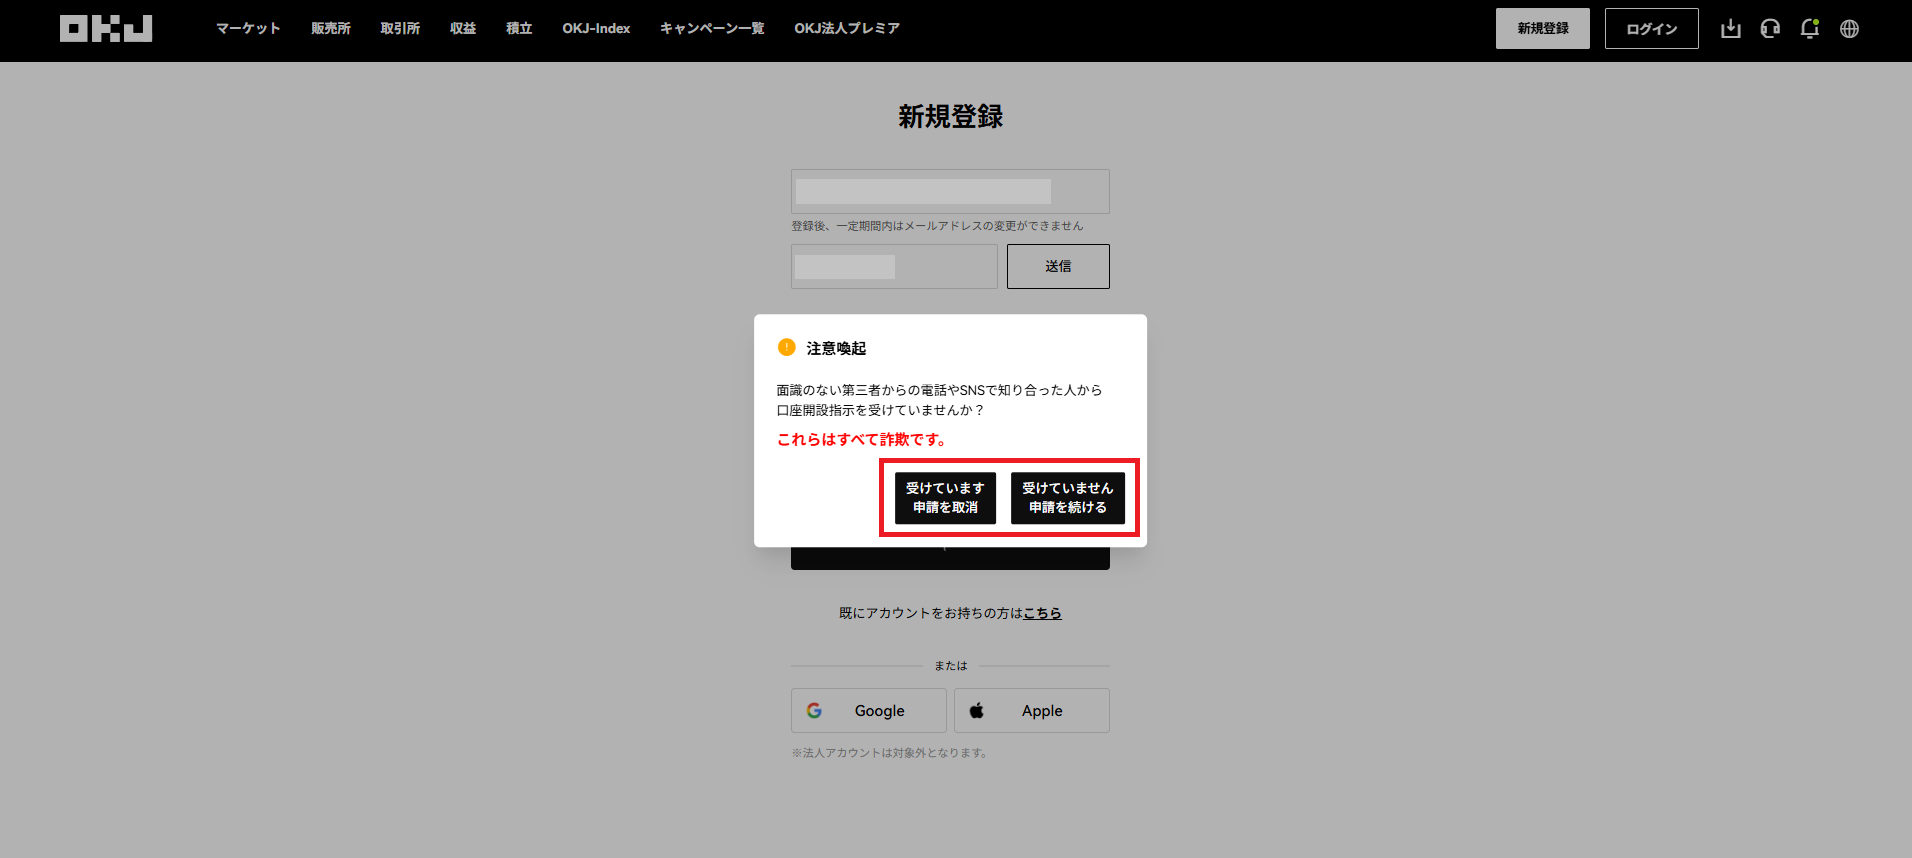Follow the こちら login link
Image resolution: width=1912 pixels, height=858 pixels.
tap(1042, 613)
